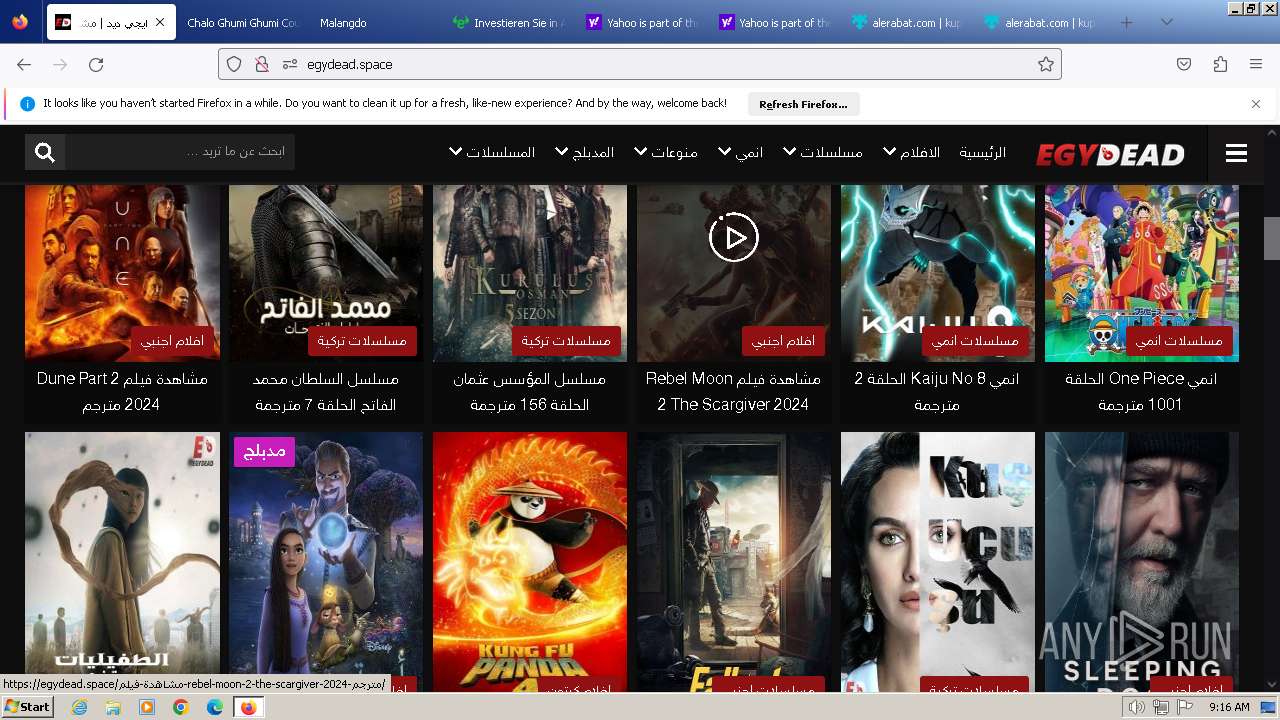Open the hamburger site menu icon
The image size is (1280, 720).
(x=1236, y=153)
